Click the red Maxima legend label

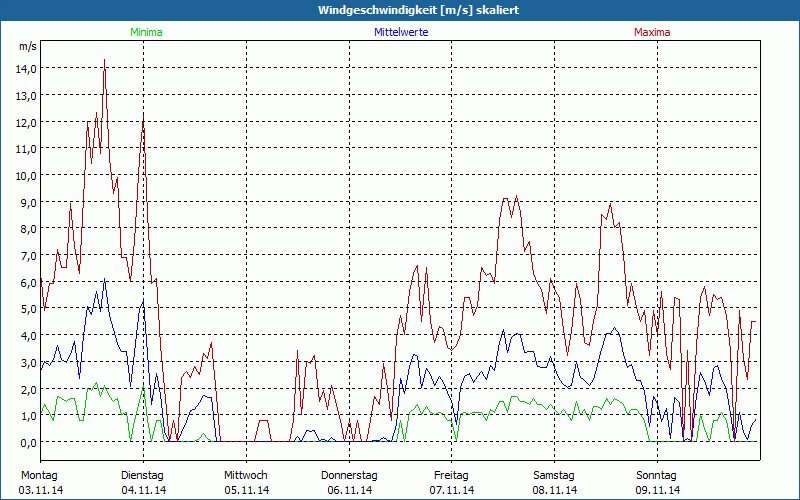pos(652,32)
